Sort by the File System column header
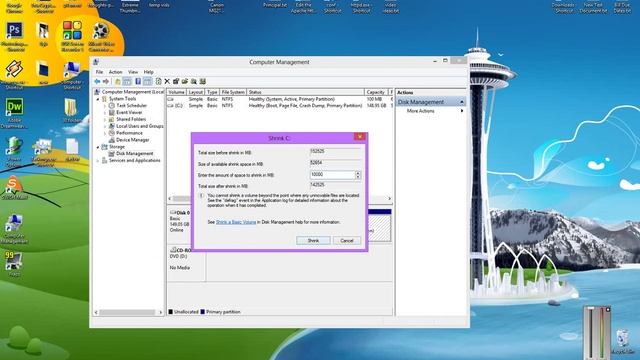640x360 pixels. pyautogui.click(x=233, y=92)
